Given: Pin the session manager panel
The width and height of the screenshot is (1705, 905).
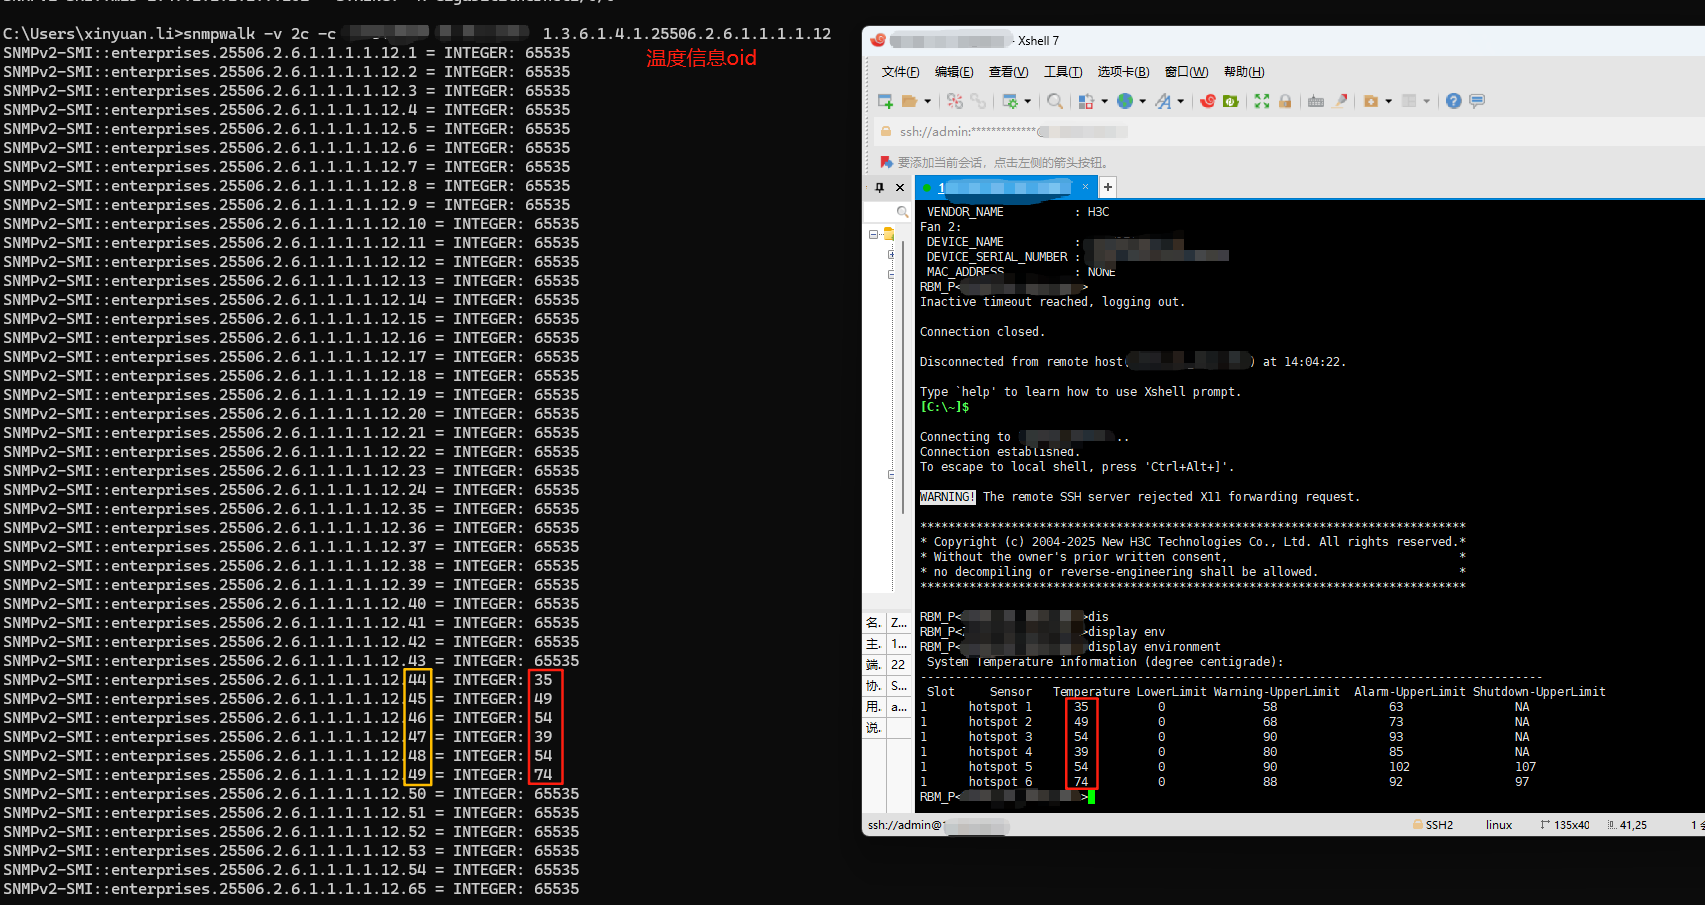Looking at the screenshot, I should 879,187.
